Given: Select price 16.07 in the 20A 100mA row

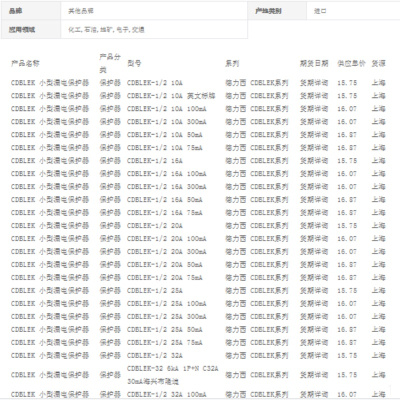Looking at the screenshot, I should click(x=347, y=239).
